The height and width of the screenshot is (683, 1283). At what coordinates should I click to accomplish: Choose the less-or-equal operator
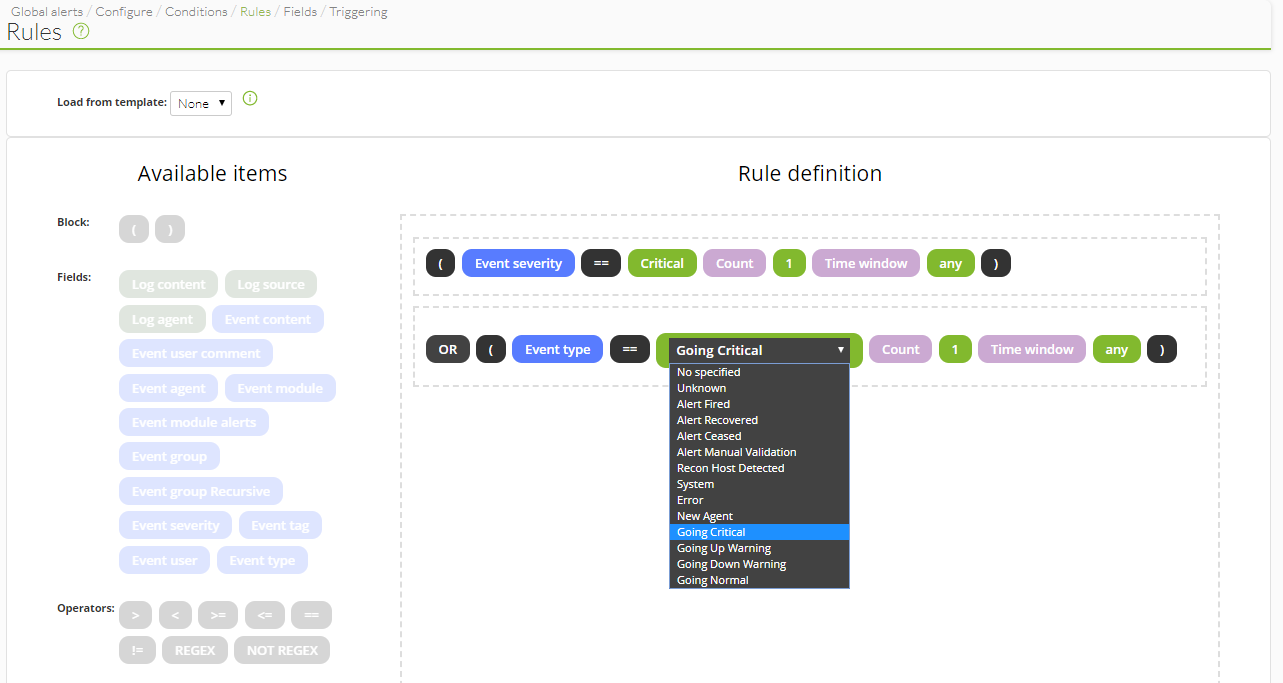[x=265, y=616]
